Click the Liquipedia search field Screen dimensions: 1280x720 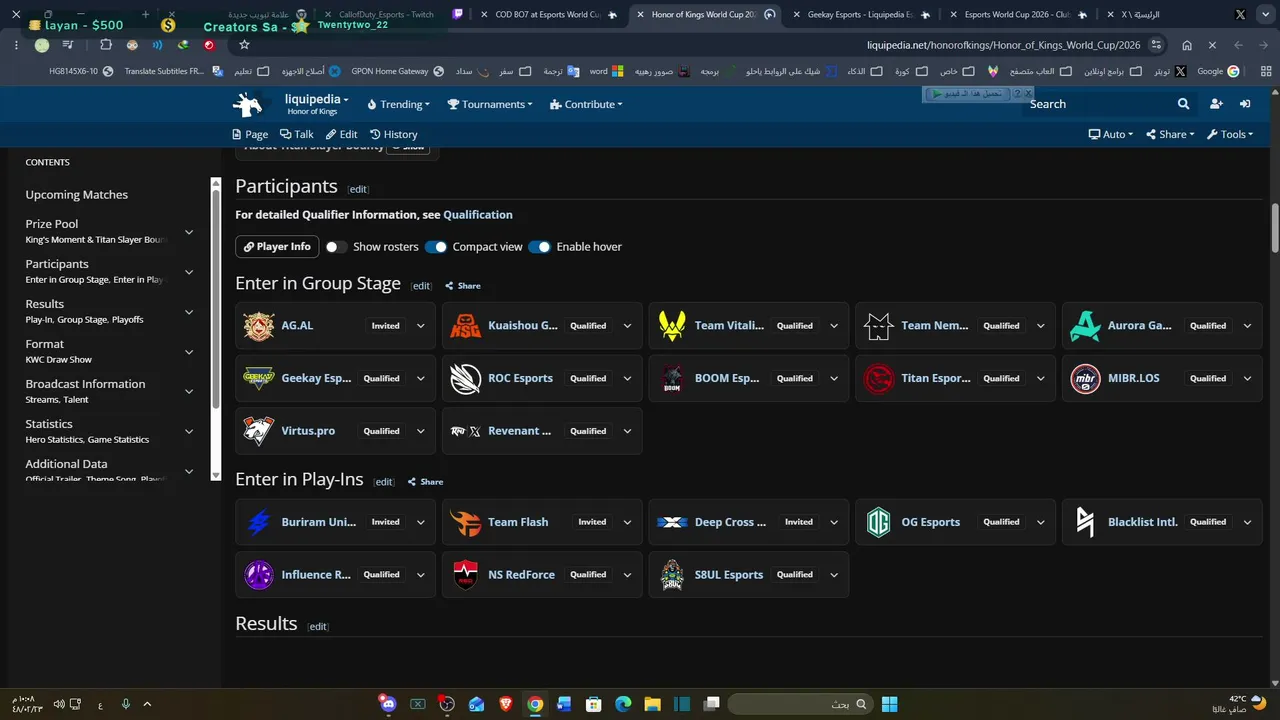pyautogui.click(x=1098, y=104)
